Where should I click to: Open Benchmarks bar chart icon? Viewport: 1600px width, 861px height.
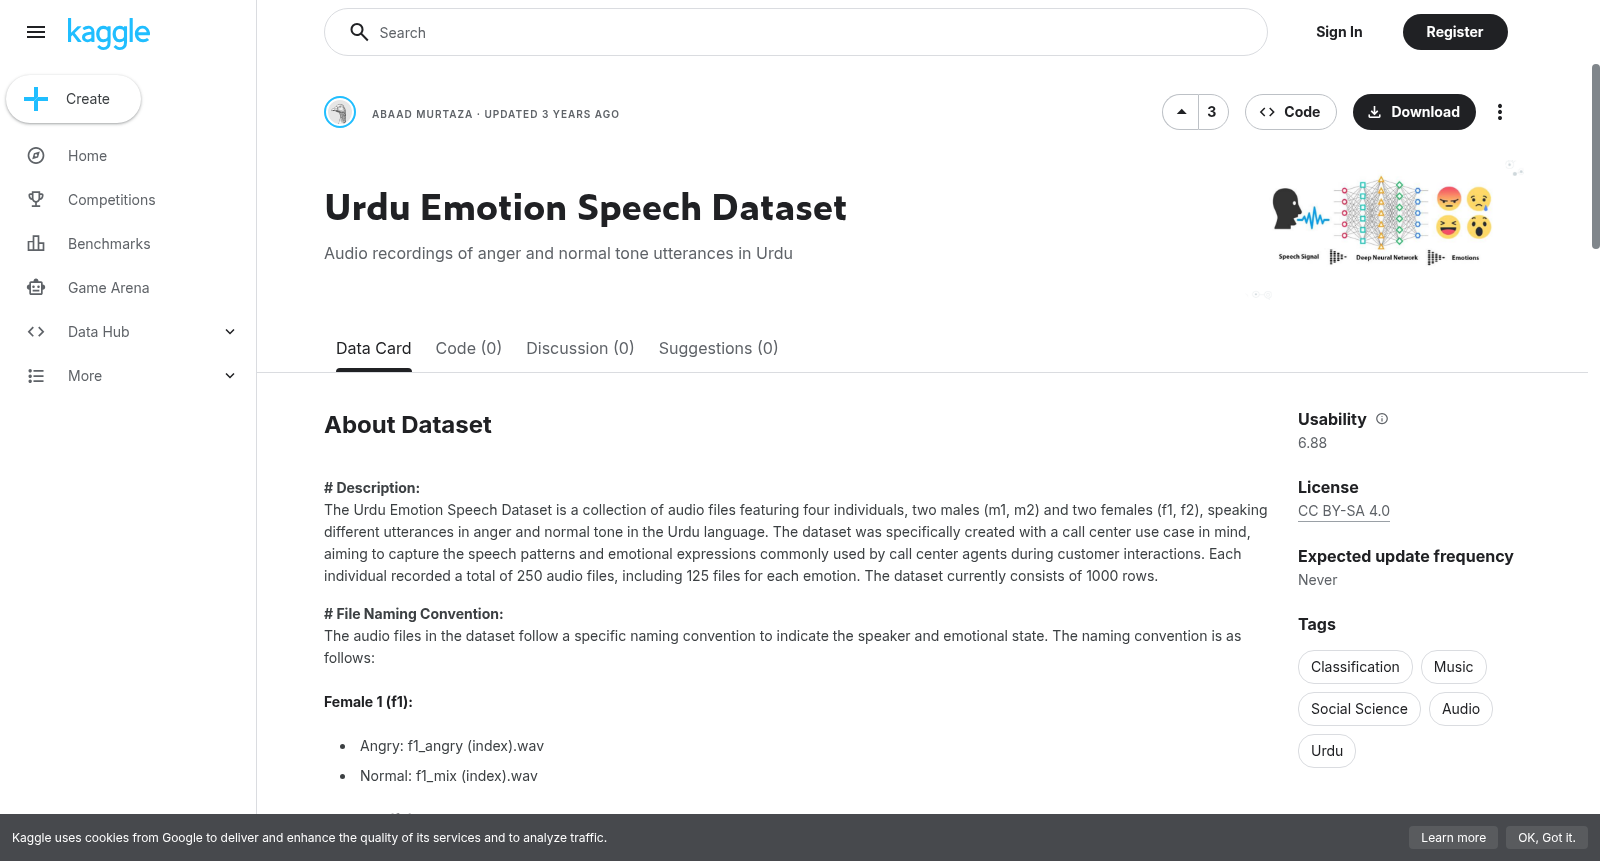click(36, 244)
